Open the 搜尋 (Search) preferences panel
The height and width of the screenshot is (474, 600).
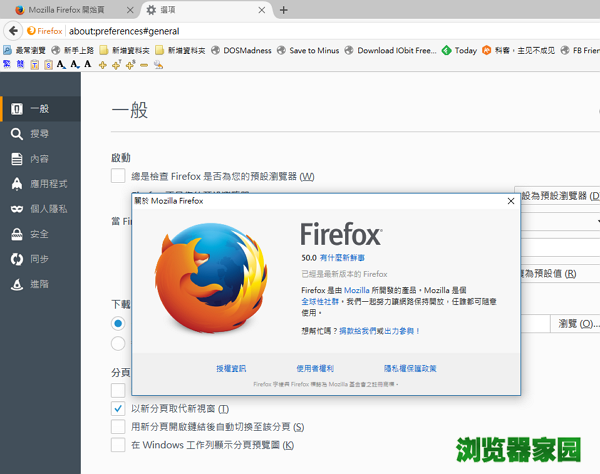pyautogui.click(x=38, y=133)
